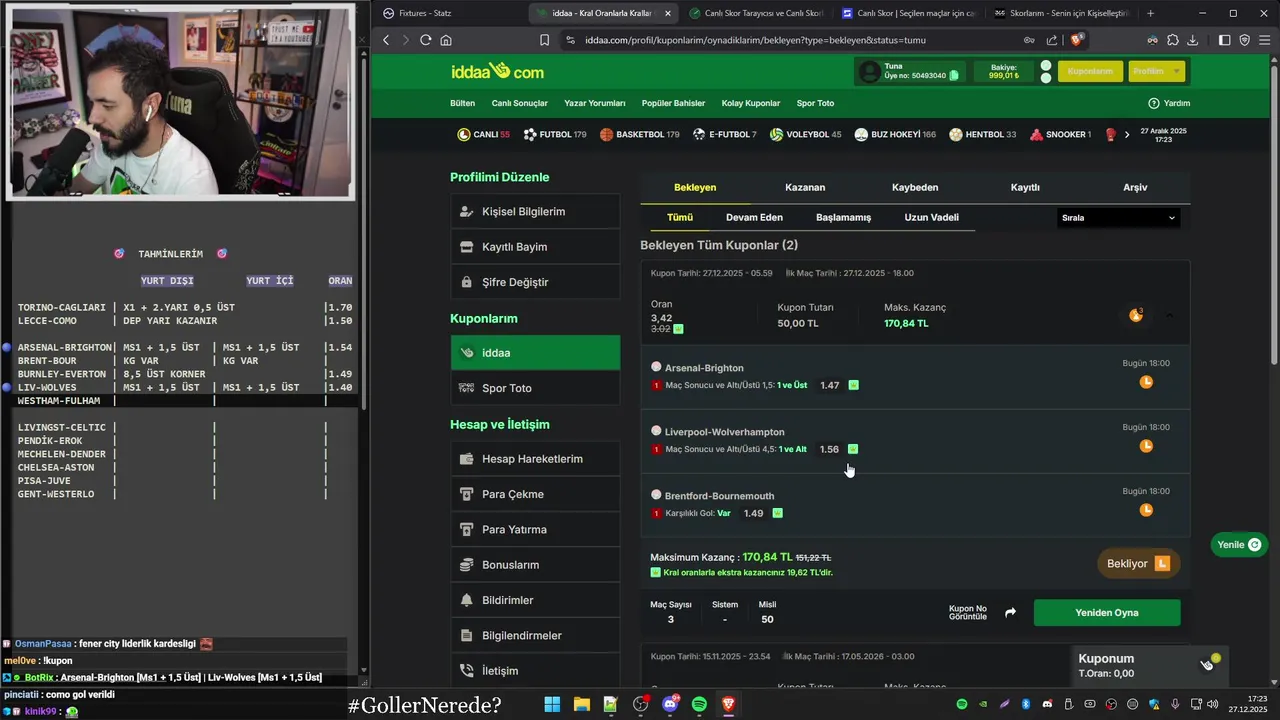Share this page icon in address bar
Viewport: 1280px width, 720px height.
click(x=1052, y=40)
